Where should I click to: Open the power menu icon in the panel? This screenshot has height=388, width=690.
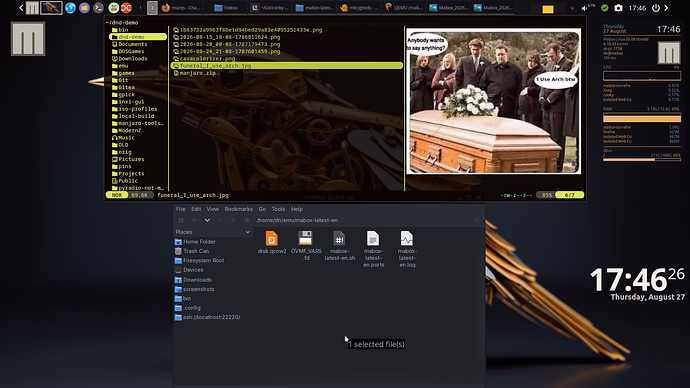pos(656,8)
